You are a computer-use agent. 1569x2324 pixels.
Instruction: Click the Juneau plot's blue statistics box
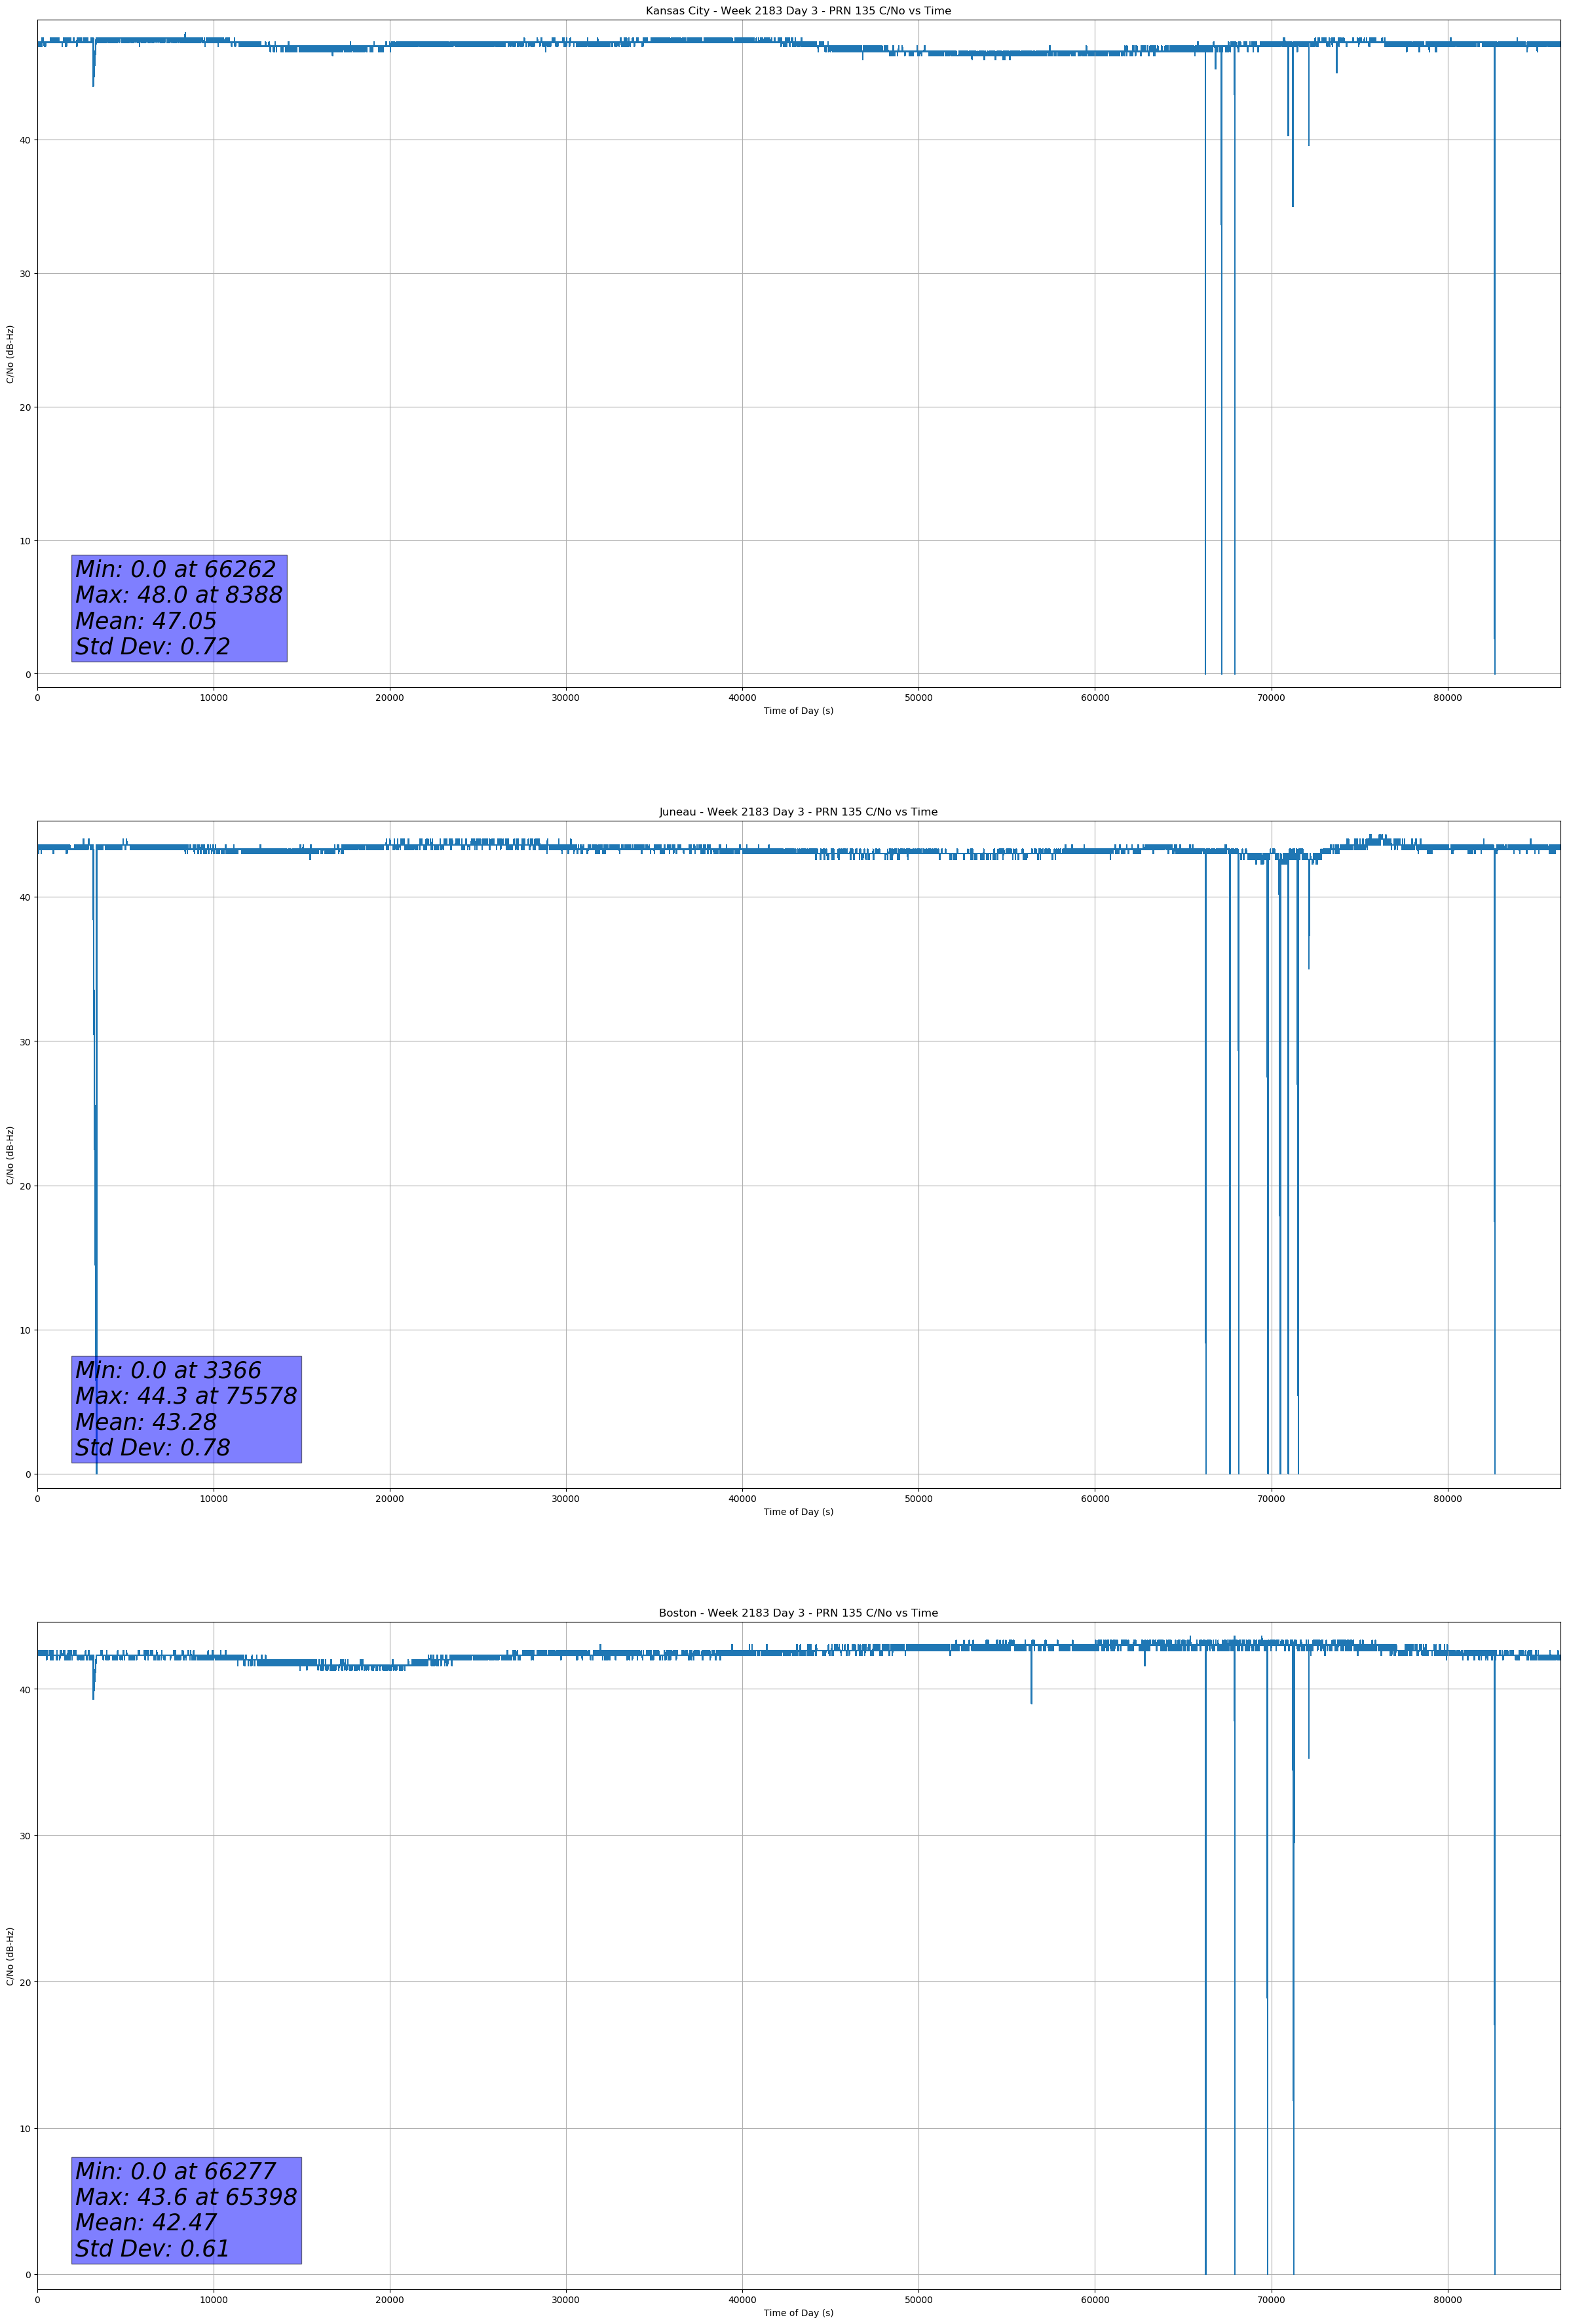(186, 1409)
